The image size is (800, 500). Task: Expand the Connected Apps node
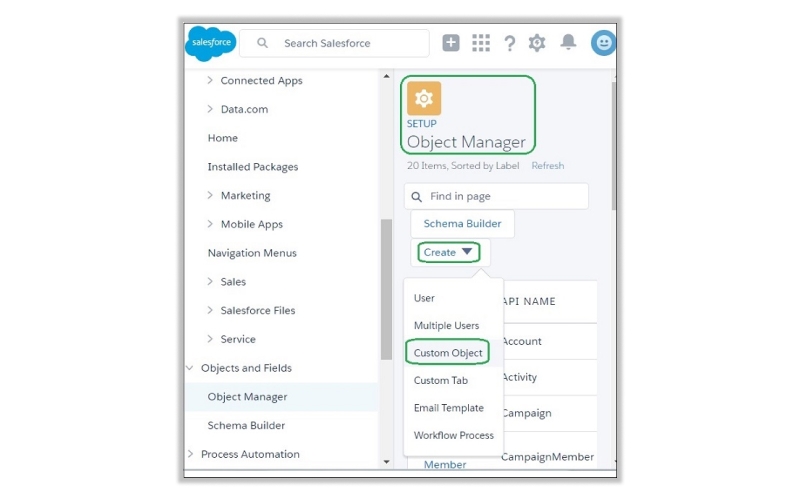(210, 80)
